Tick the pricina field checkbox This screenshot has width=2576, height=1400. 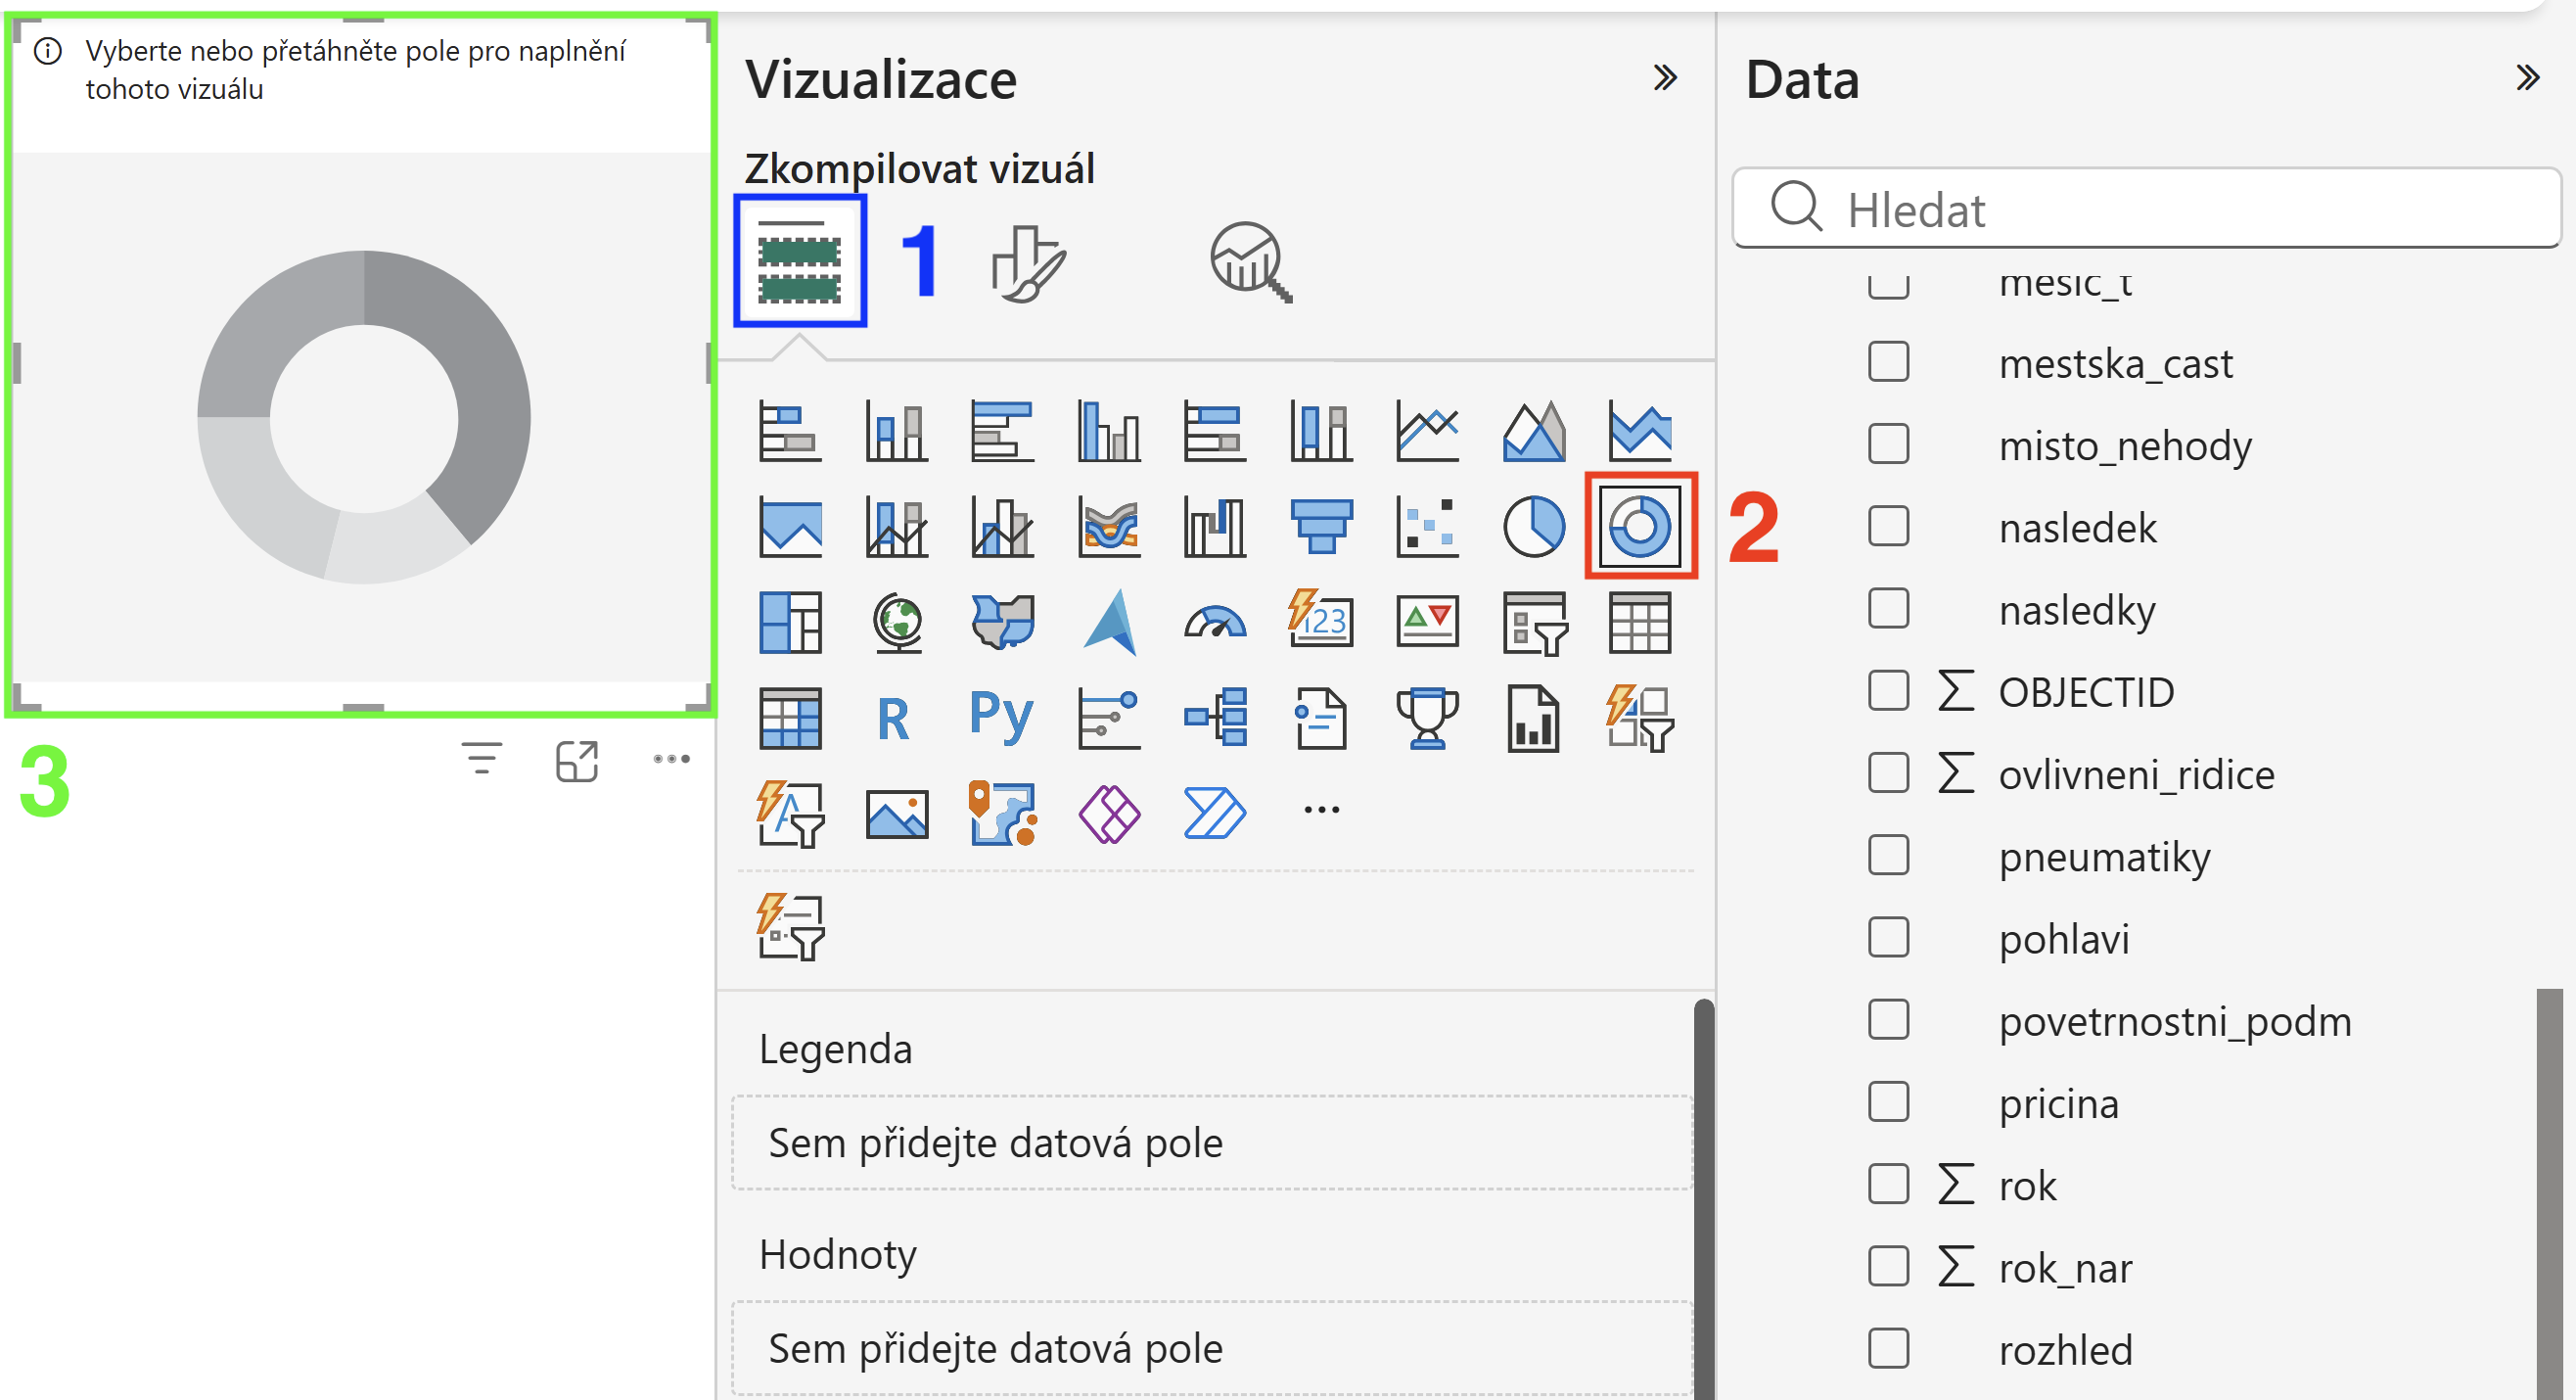[x=1888, y=1102]
